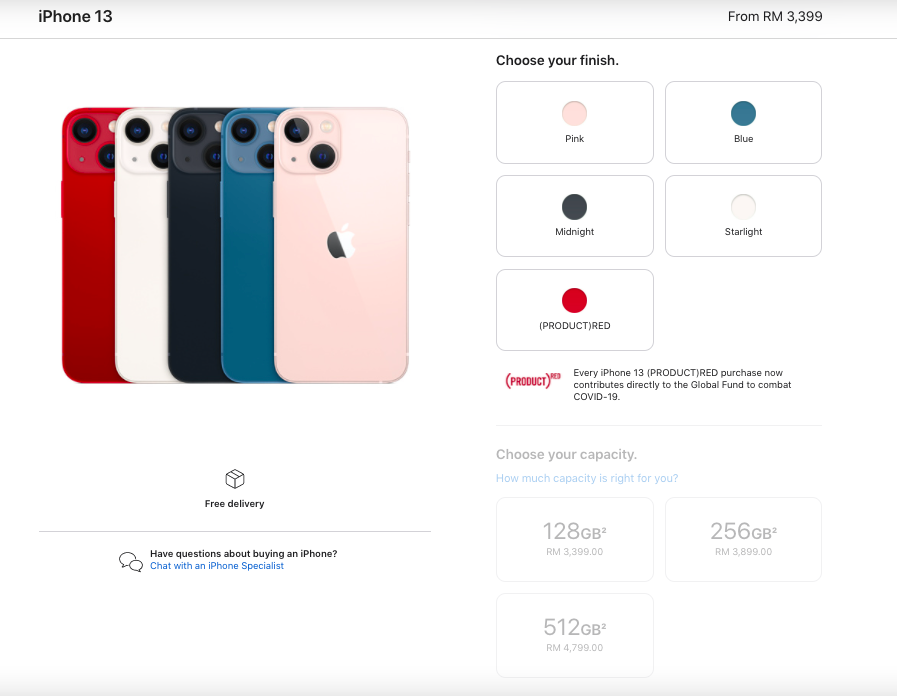The height and width of the screenshot is (696, 897).
Task: Click the chat speech bubbles icon
Action: tap(131, 561)
